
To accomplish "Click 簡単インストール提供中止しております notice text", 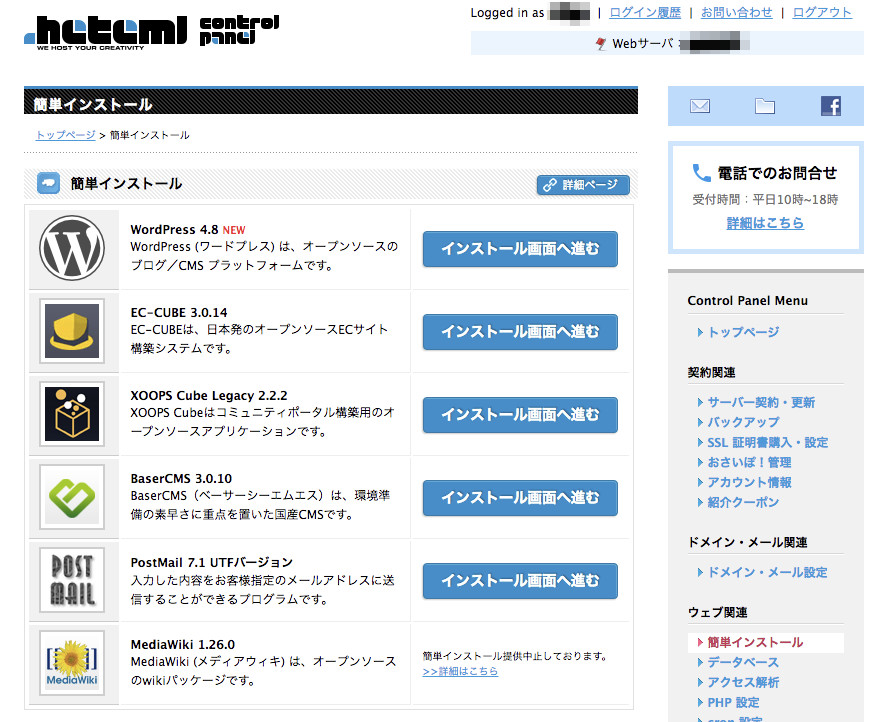I will [514, 656].
